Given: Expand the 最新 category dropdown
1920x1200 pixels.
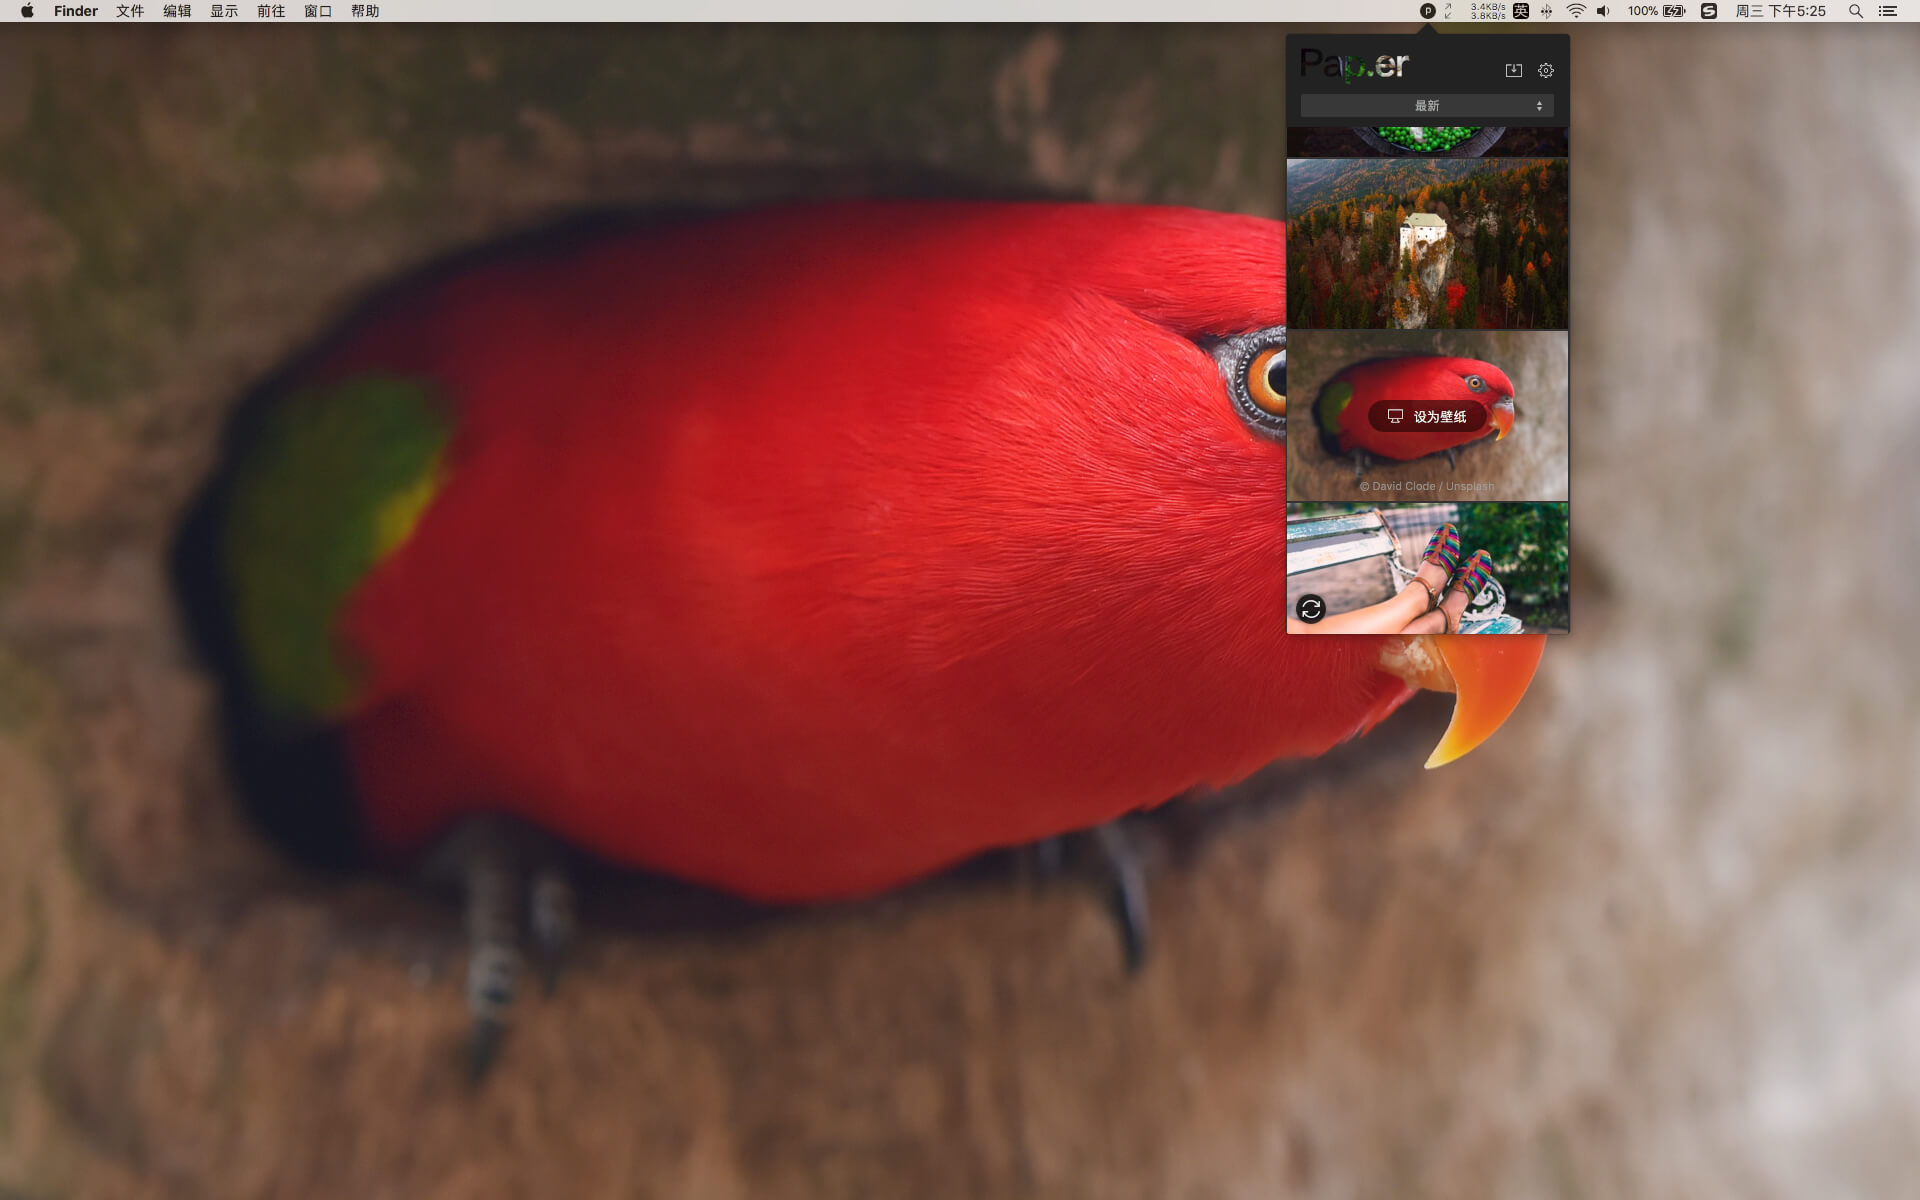Looking at the screenshot, I should (1427, 106).
